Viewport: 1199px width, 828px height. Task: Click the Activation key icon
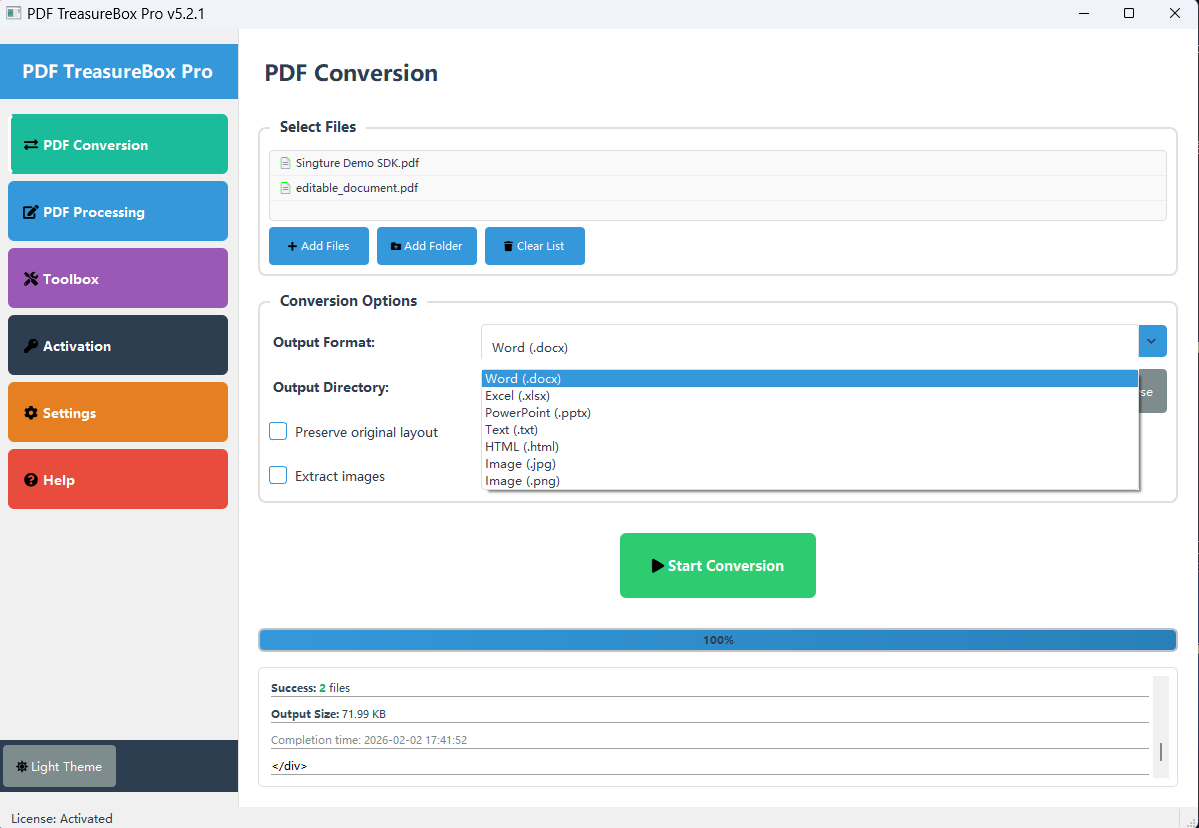click(31, 346)
